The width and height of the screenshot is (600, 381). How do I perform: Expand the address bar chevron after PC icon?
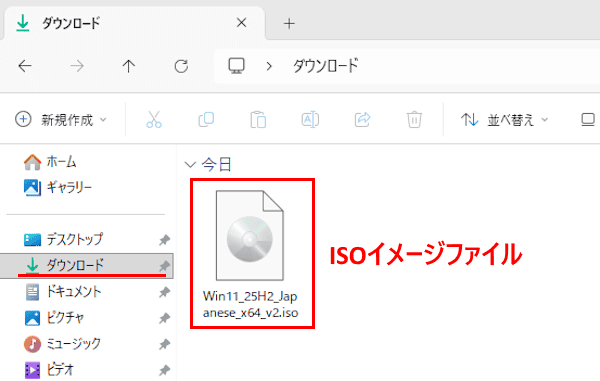pos(269,67)
